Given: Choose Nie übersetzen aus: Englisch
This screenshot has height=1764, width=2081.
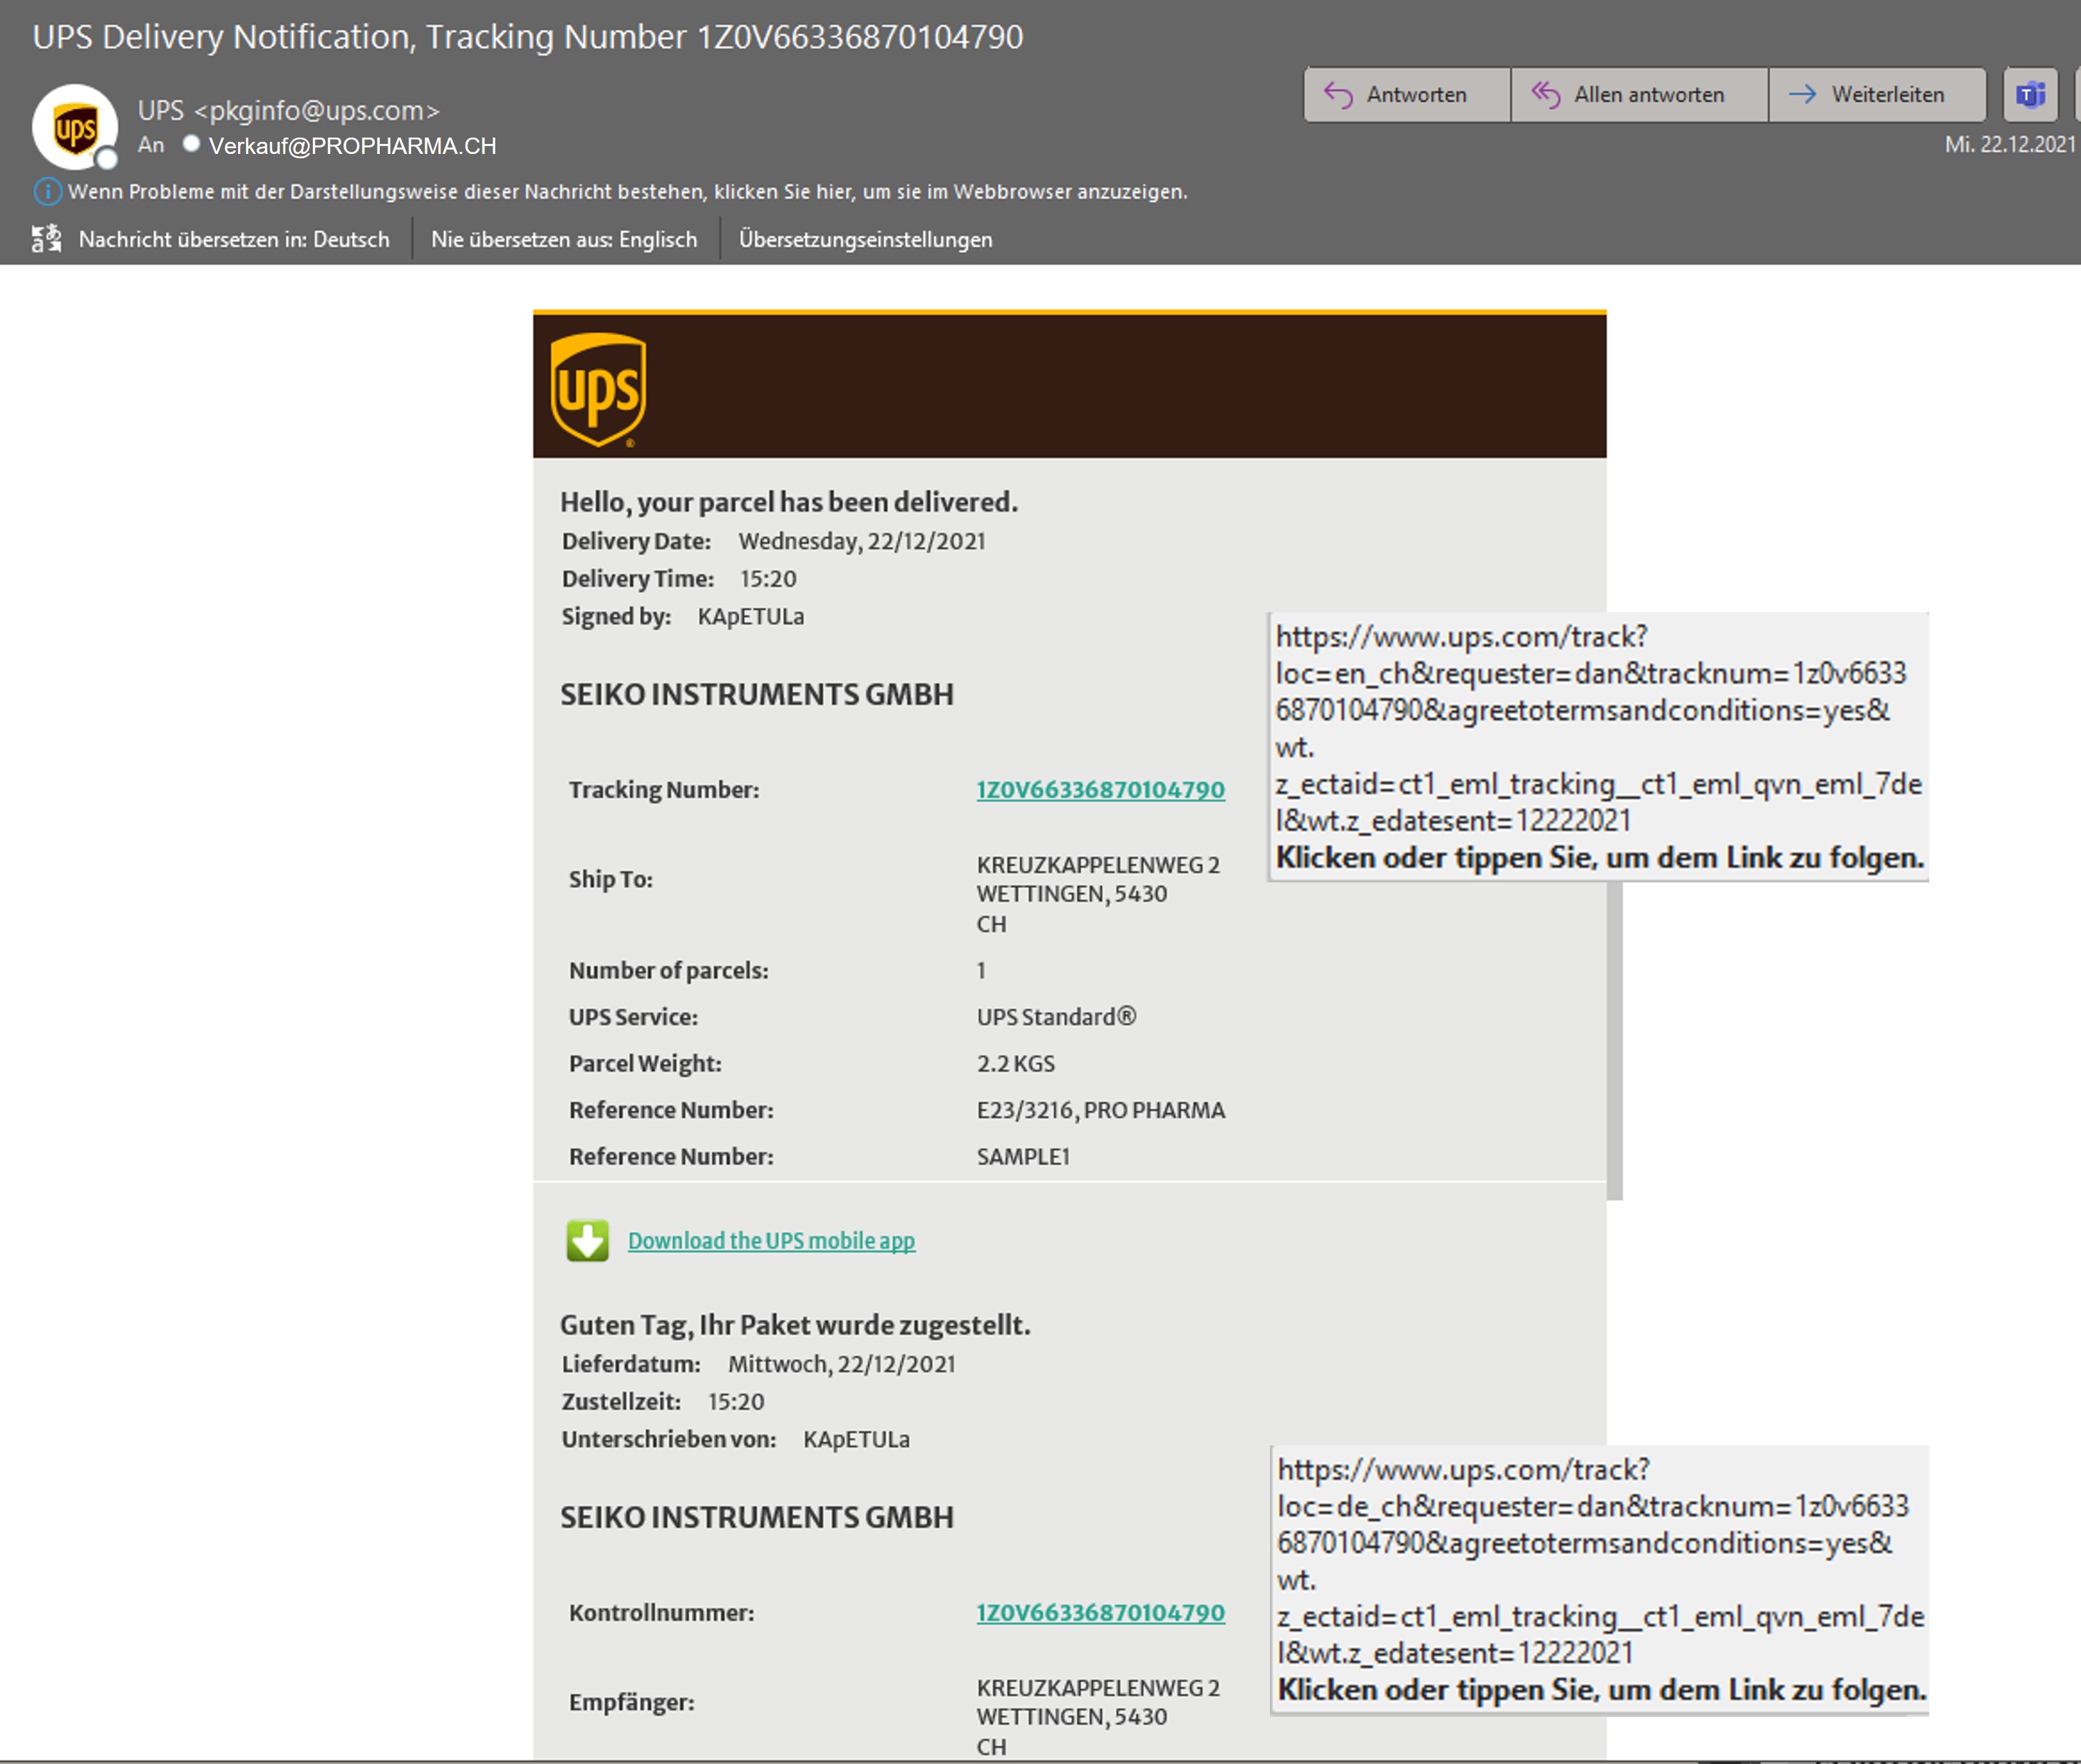Looking at the screenshot, I should pos(564,240).
